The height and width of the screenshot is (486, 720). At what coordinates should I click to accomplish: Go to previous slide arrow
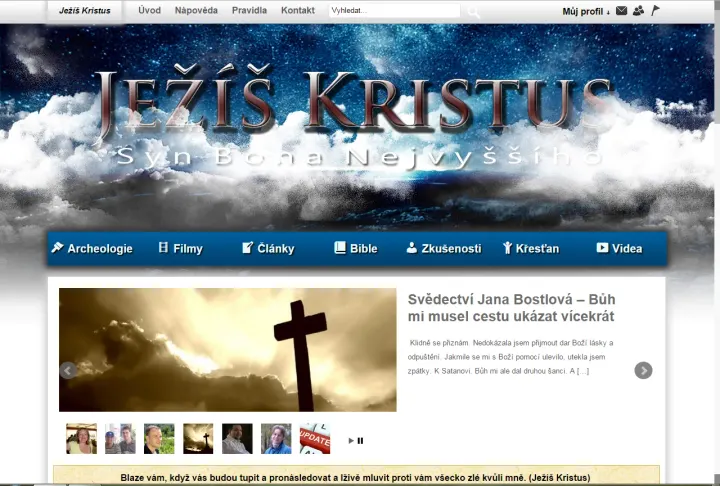[x=68, y=370]
